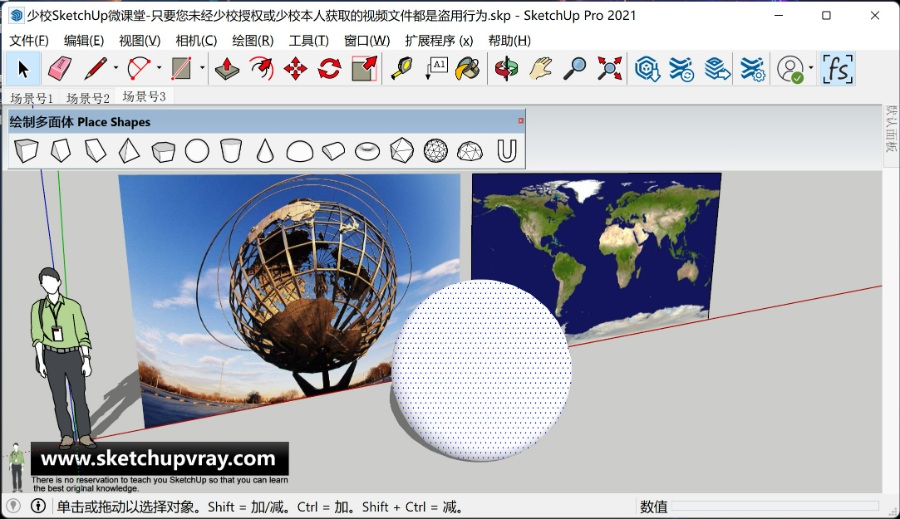Click the fs fullscreen plugin icon

[837, 69]
